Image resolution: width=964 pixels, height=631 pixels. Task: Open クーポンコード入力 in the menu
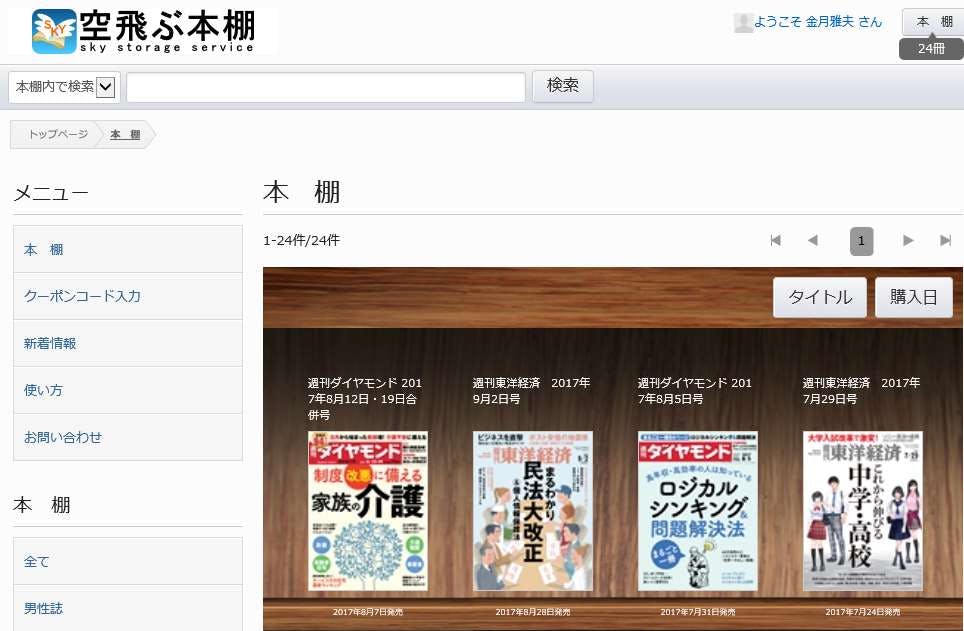coord(128,296)
